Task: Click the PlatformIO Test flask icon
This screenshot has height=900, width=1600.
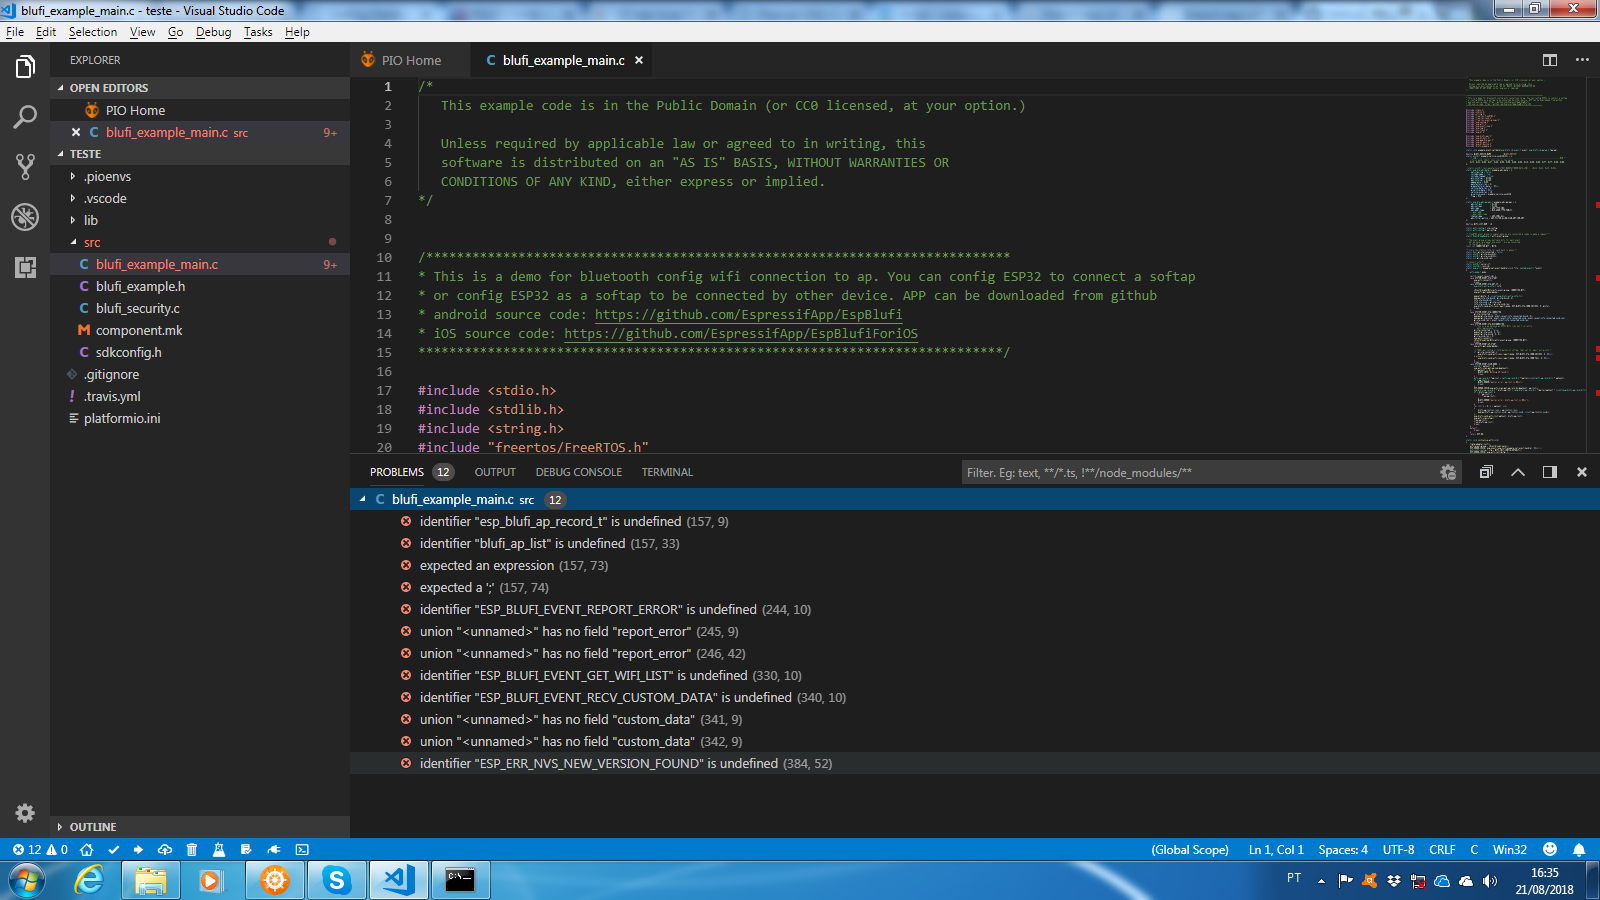Action: (x=218, y=849)
